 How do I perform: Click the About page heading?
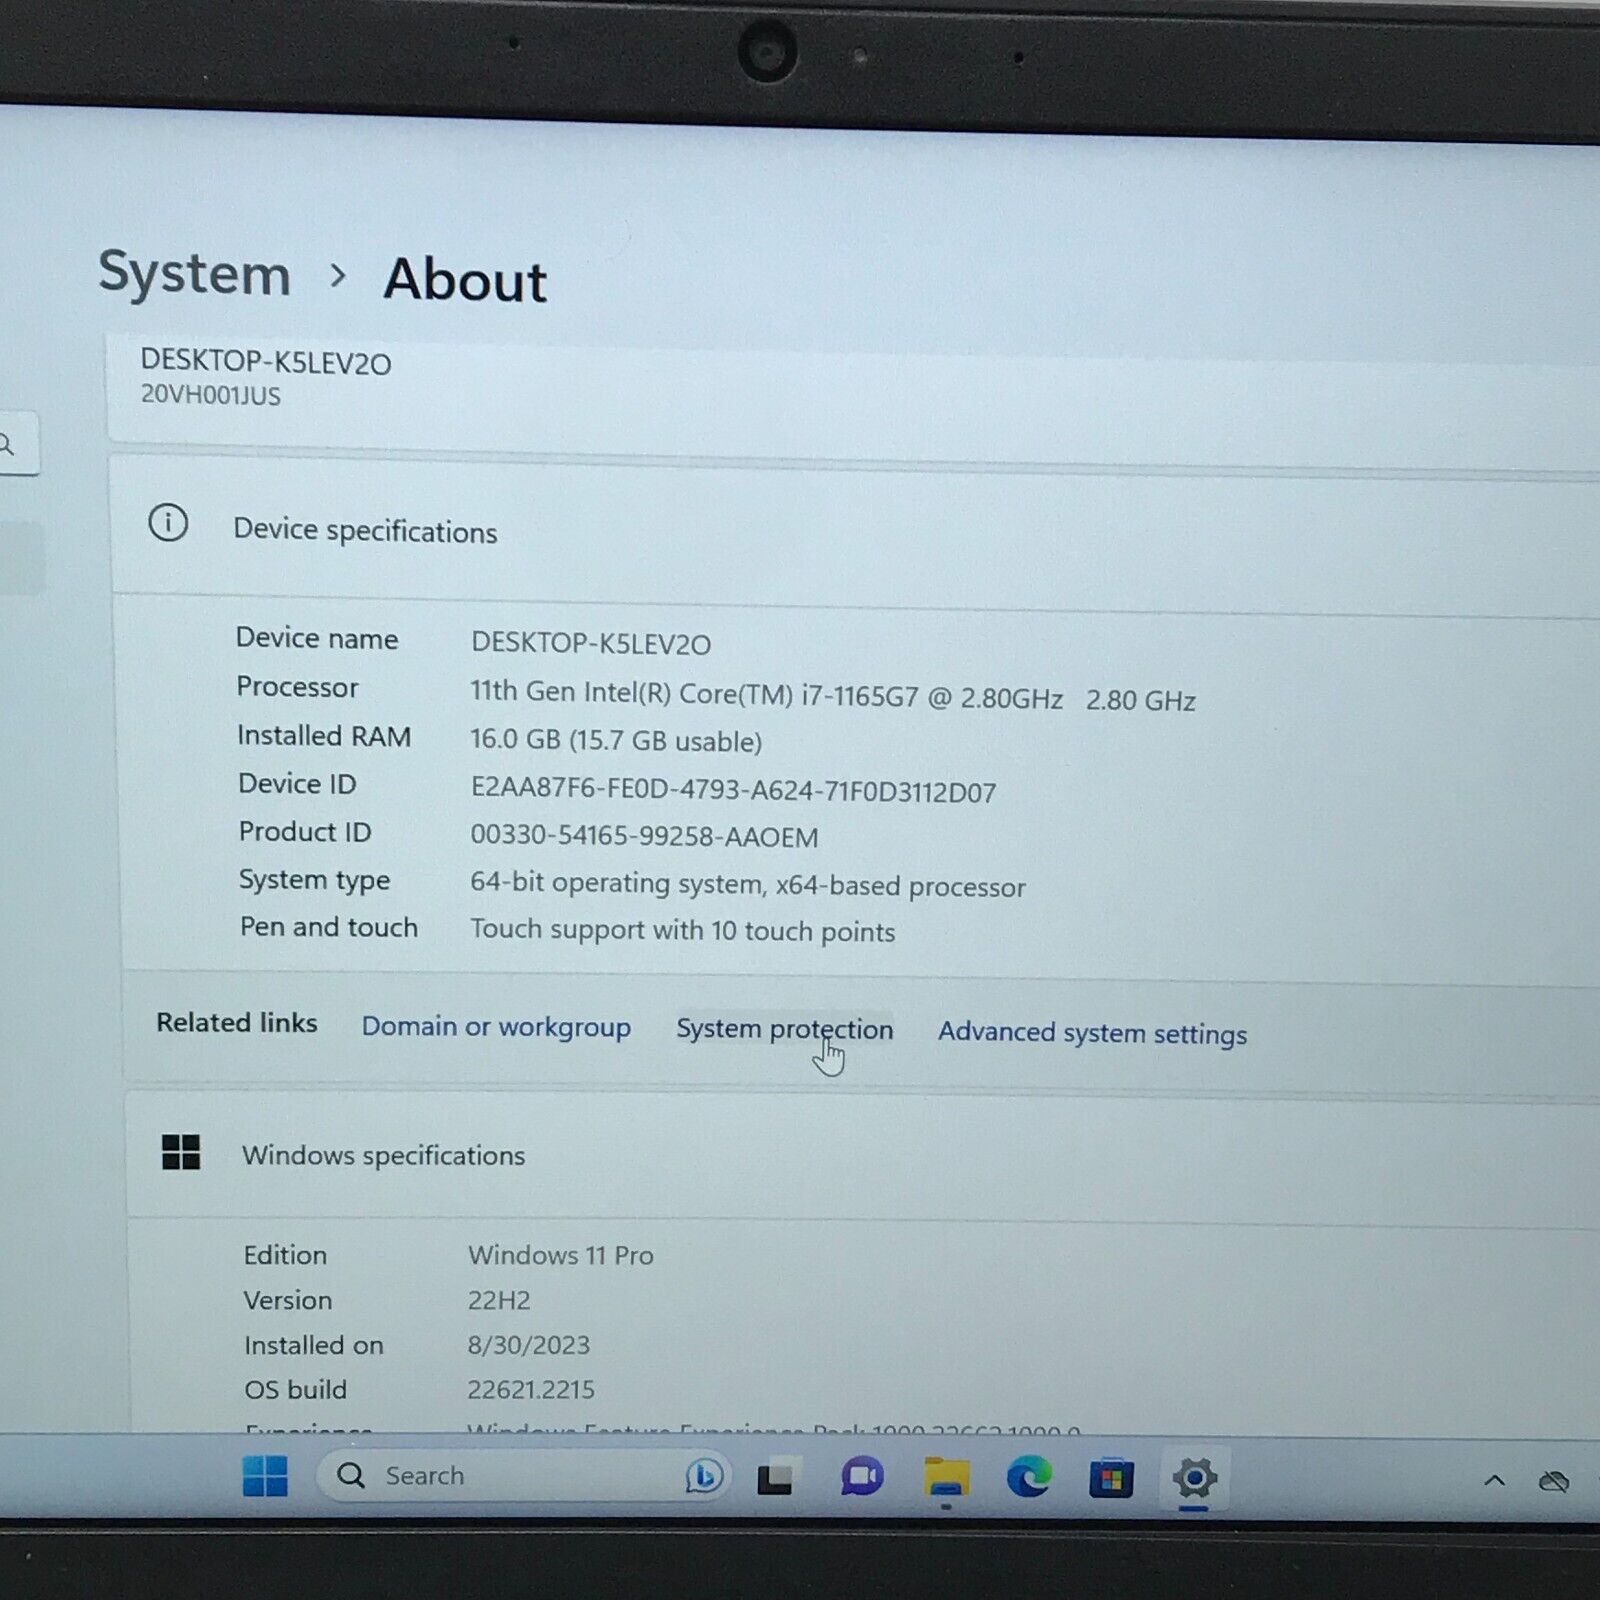point(465,279)
